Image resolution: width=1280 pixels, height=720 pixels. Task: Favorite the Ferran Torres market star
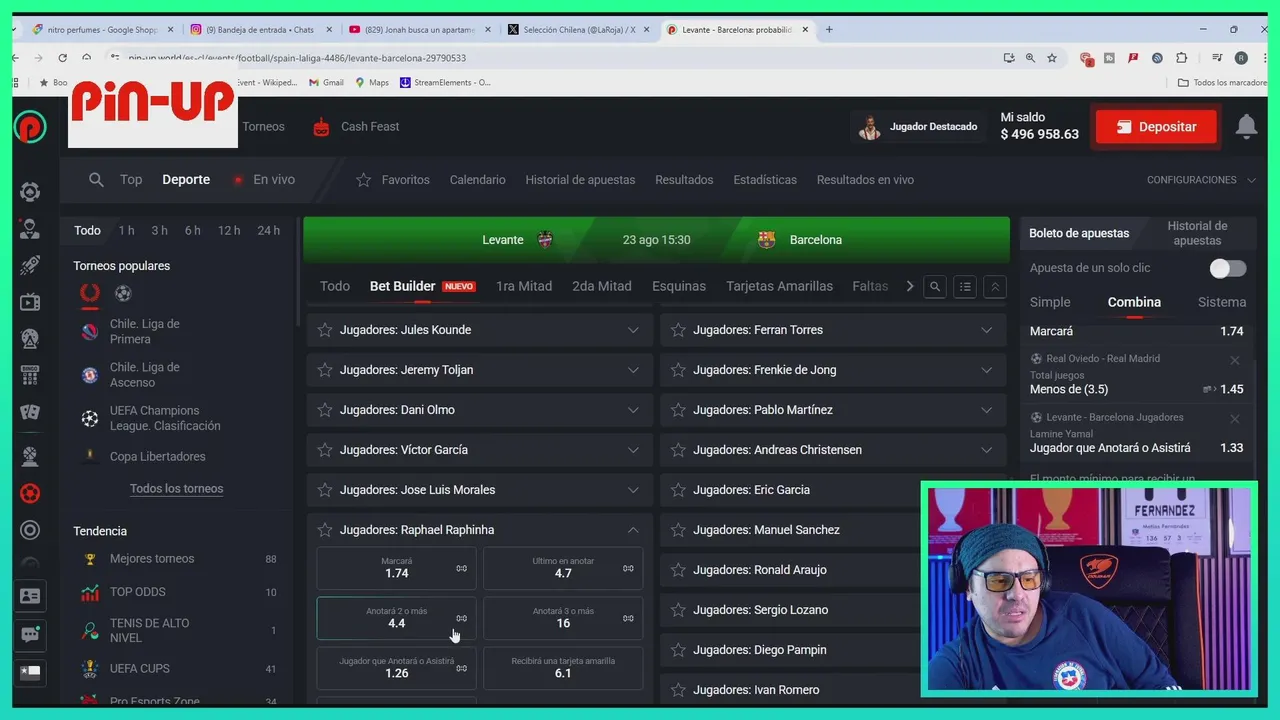[x=678, y=330]
